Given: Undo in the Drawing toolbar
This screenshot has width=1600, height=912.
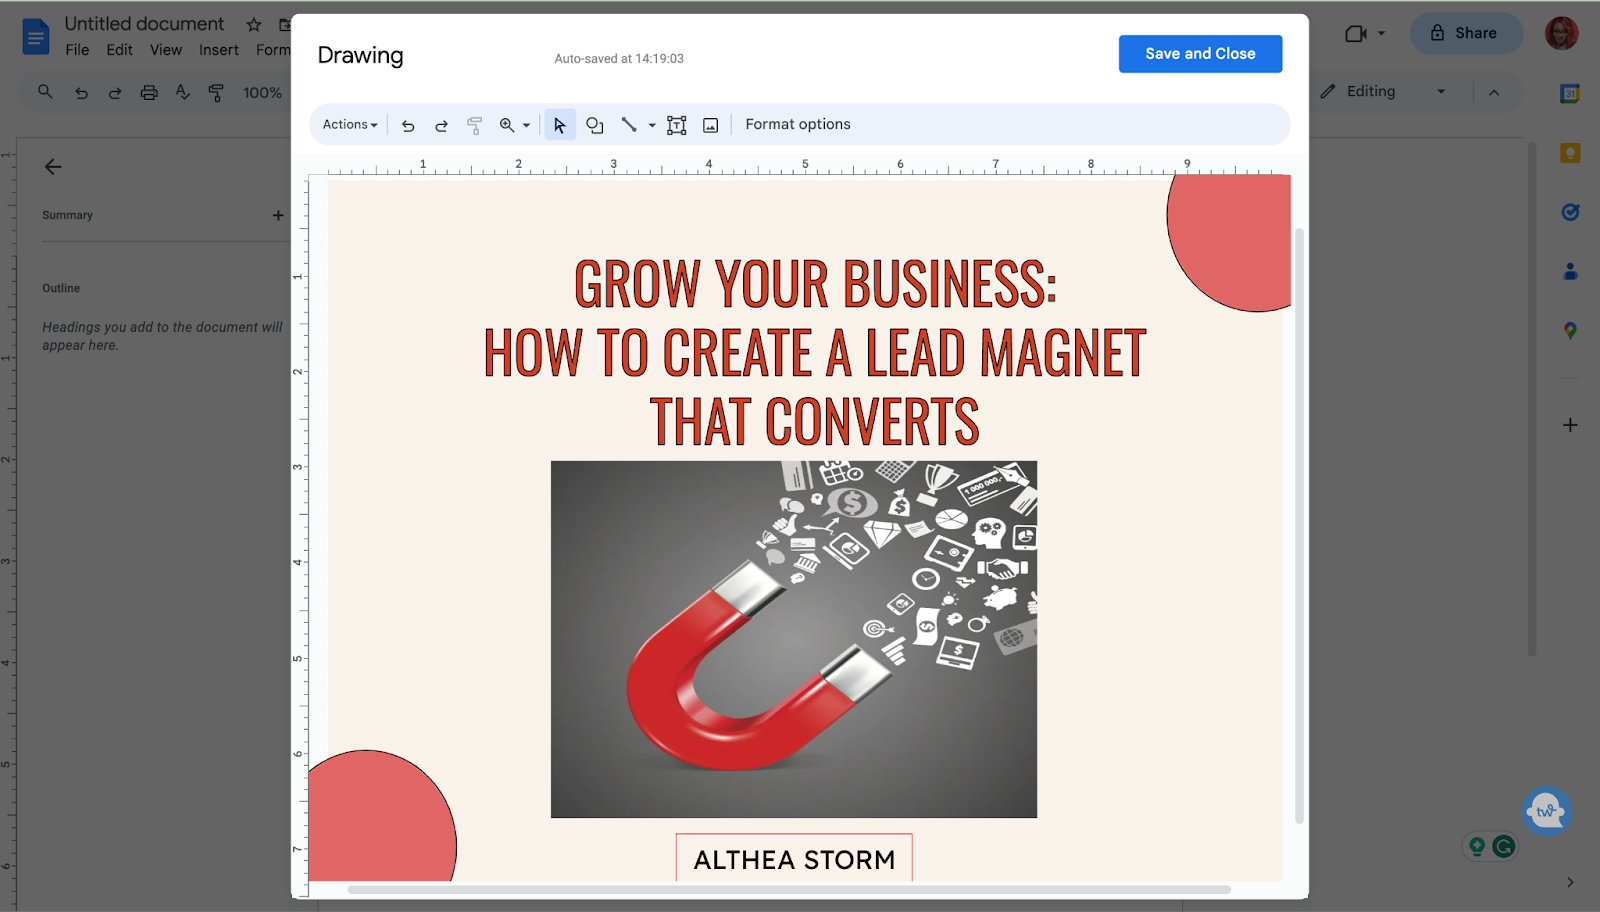Looking at the screenshot, I should point(408,125).
